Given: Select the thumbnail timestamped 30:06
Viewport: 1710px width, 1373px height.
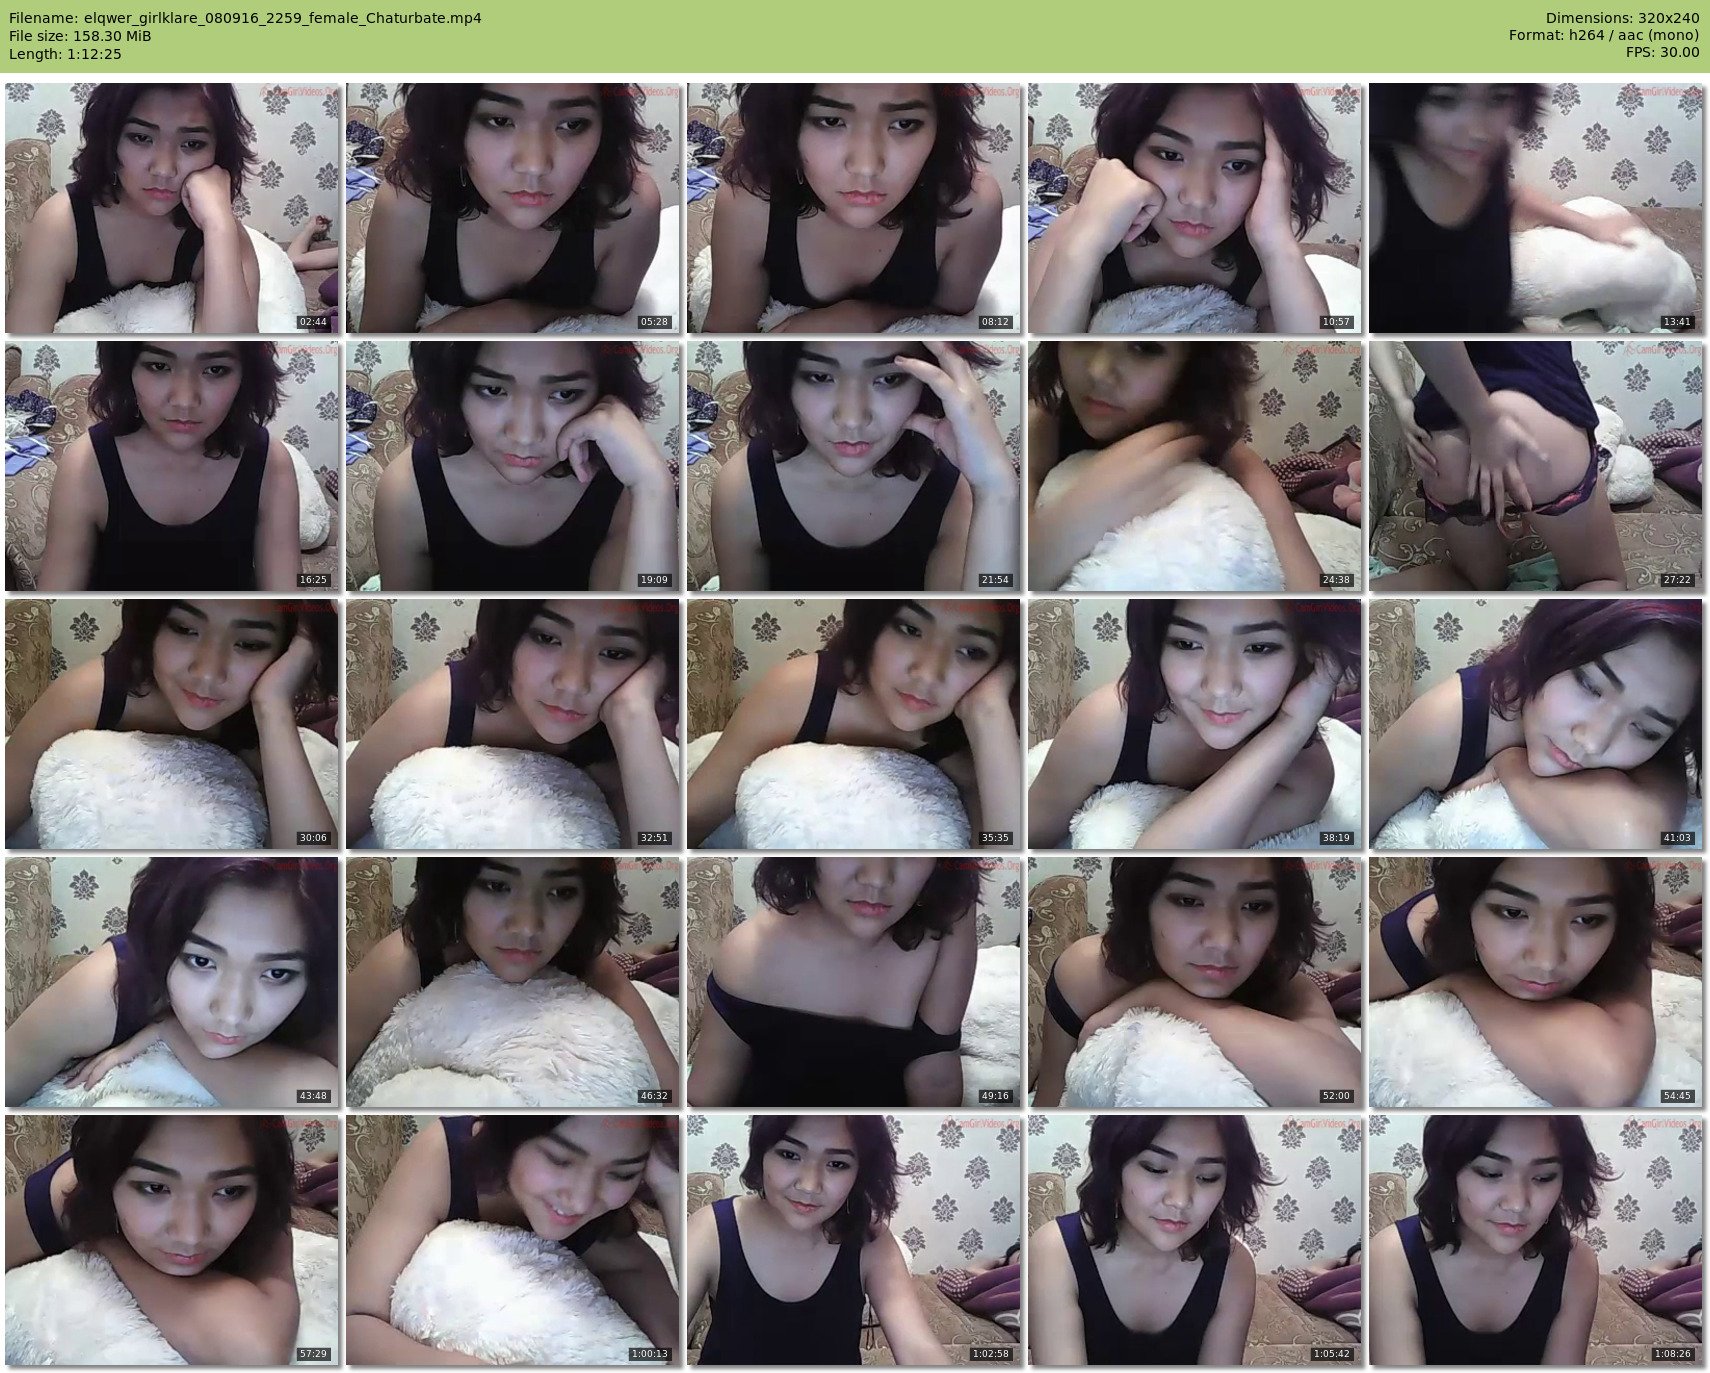Looking at the screenshot, I should 172,724.
